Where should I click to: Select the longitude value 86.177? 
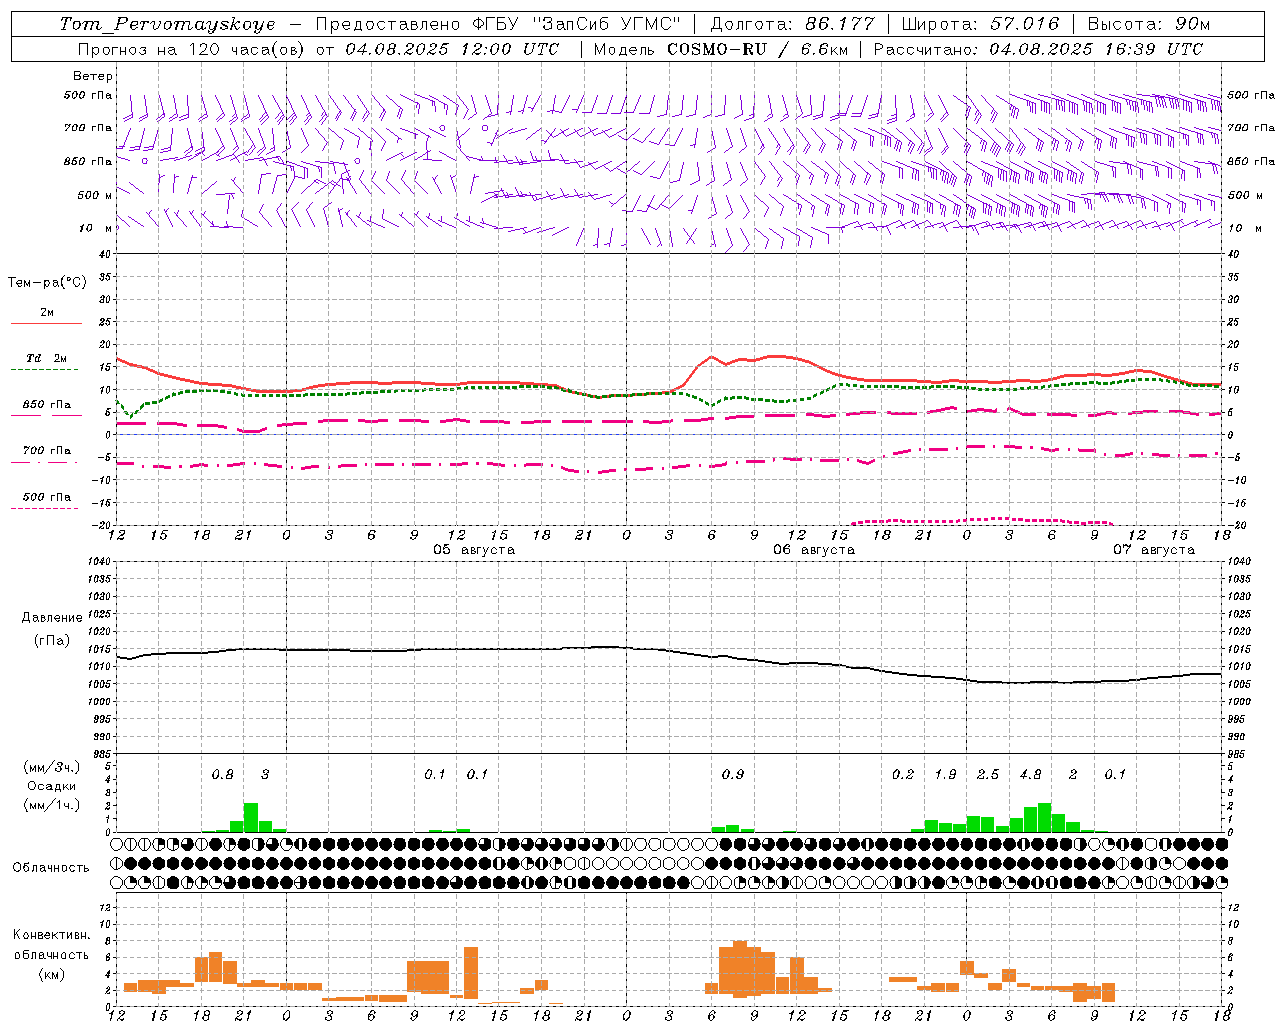(x=840, y=24)
